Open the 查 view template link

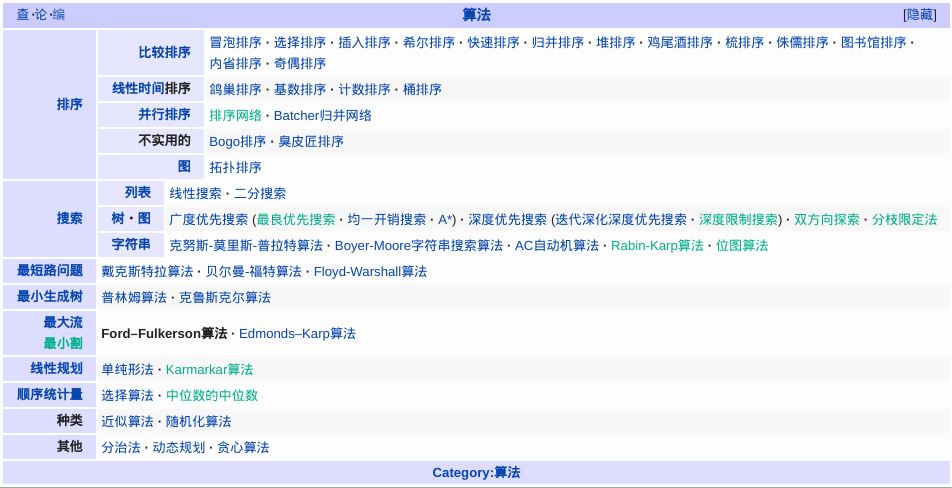tap(22, 15)
